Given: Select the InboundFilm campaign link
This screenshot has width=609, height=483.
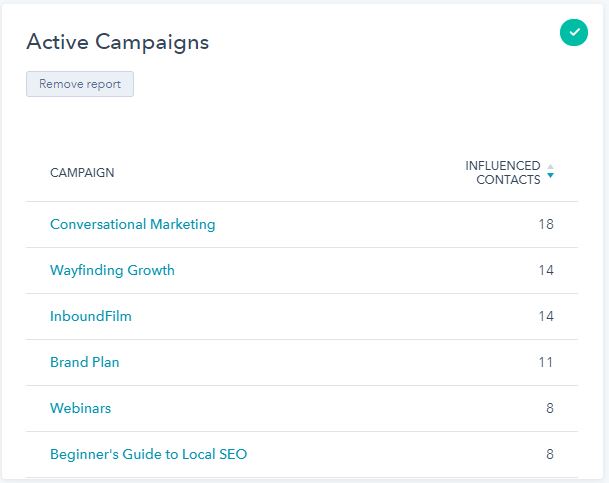Looking at the screenshot, I should tap(91, 316).
